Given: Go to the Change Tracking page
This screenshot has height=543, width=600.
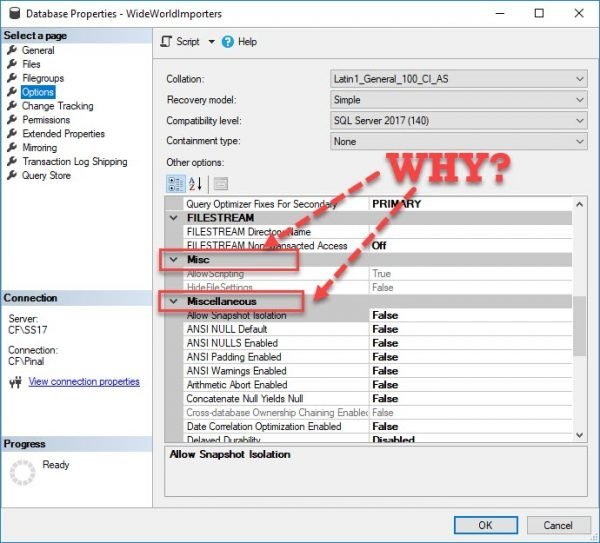Looking at the screenshot, I should pos(57,106).
